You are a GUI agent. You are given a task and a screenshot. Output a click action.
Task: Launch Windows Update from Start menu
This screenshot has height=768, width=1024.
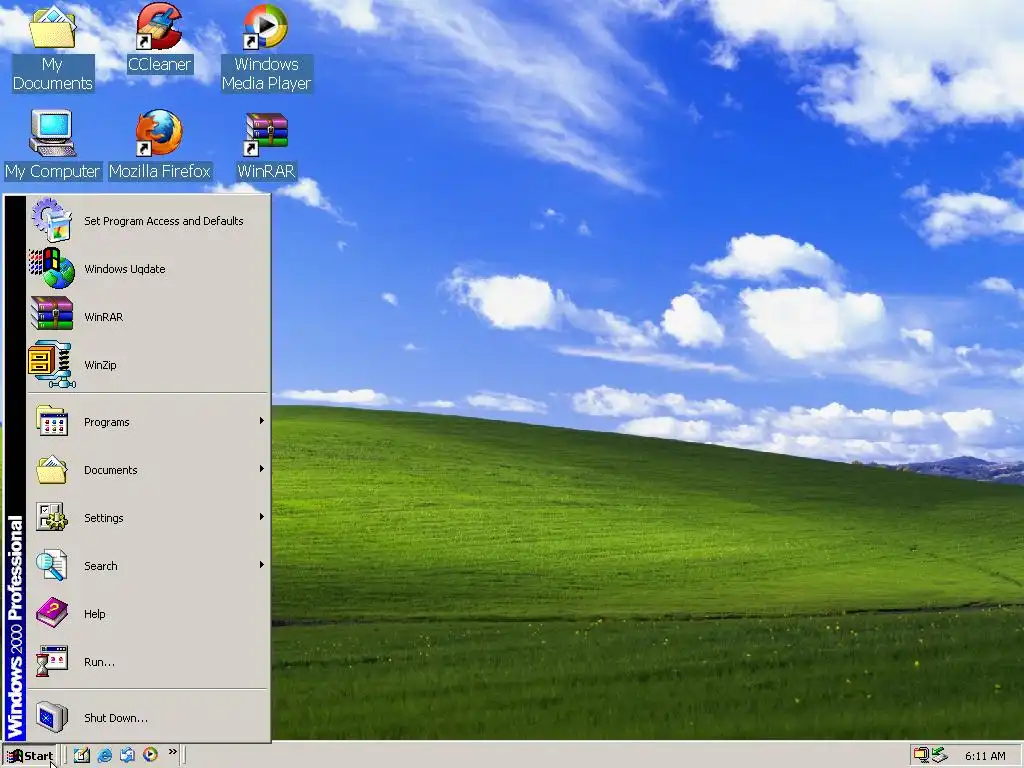pyautogui.click(x=148, y=269)
